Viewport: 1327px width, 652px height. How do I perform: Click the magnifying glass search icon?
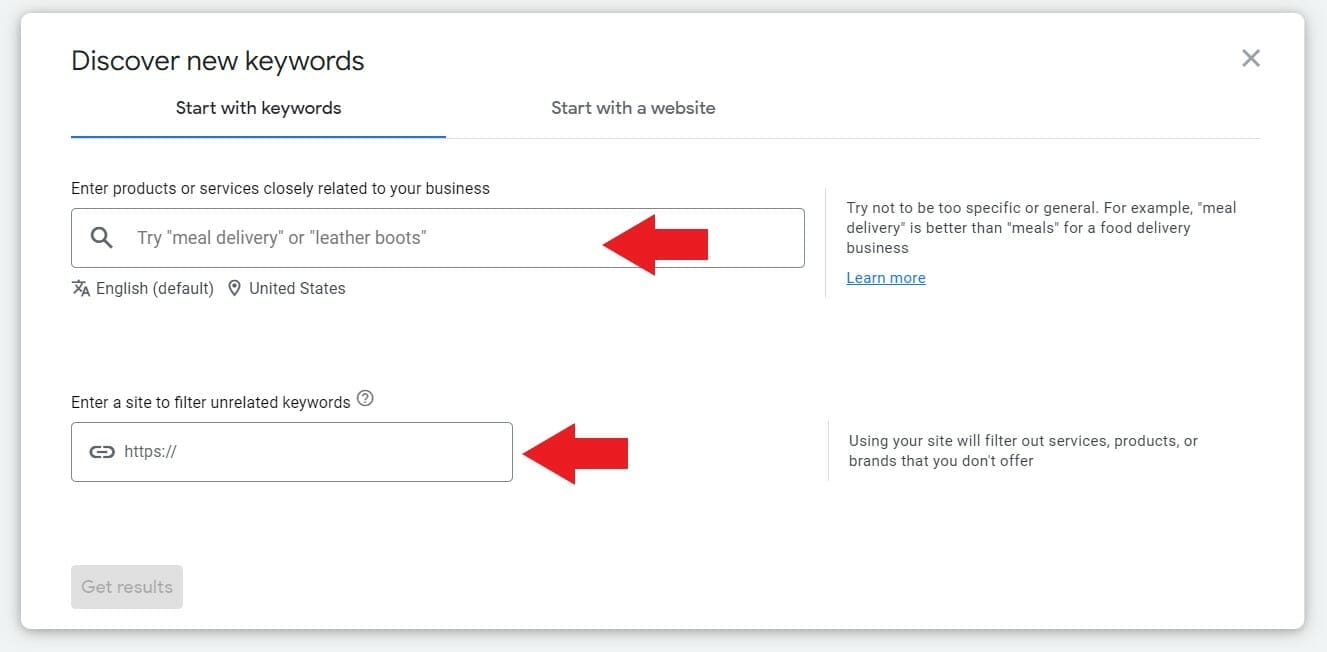(101, 237)
